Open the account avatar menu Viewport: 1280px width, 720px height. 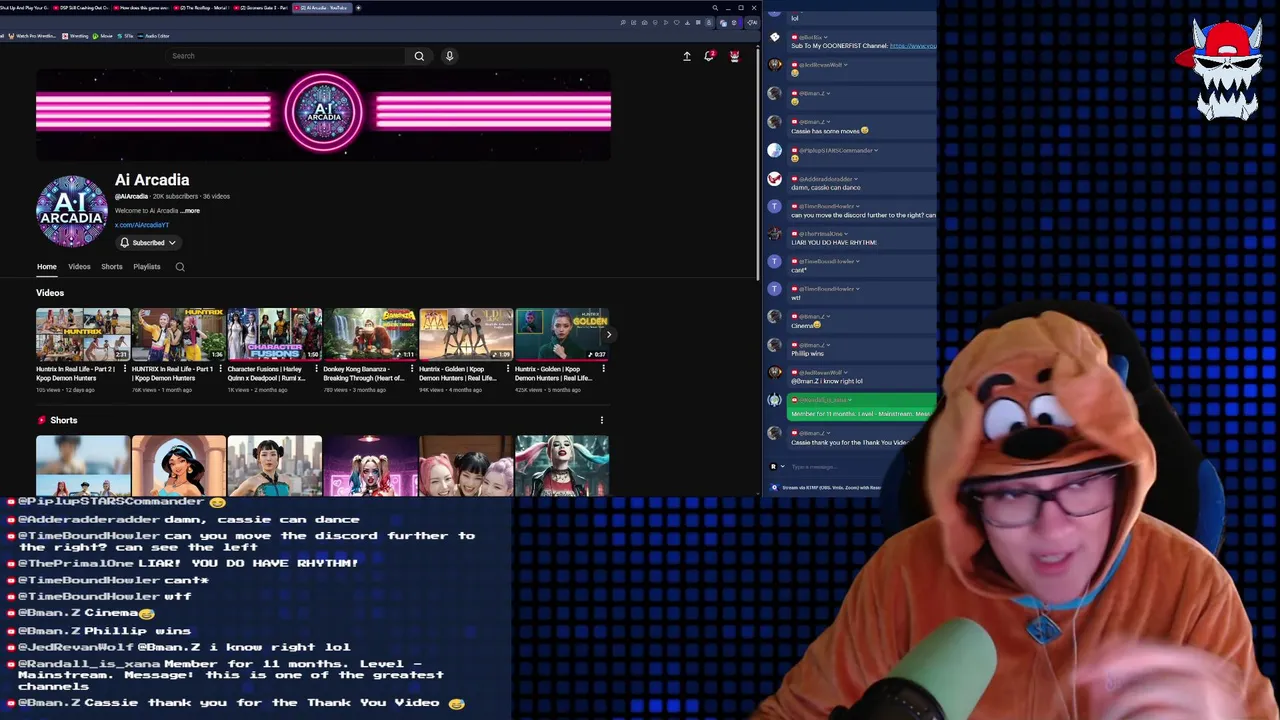[x=734, y=56]
